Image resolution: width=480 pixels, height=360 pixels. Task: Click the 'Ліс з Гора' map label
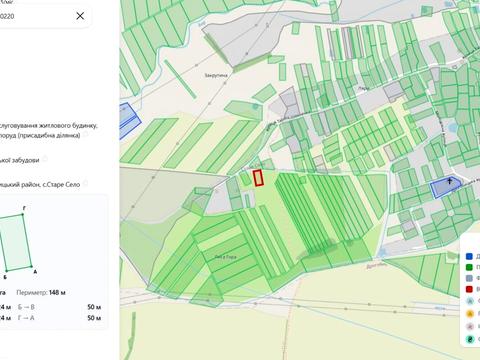tap(225, 257)
